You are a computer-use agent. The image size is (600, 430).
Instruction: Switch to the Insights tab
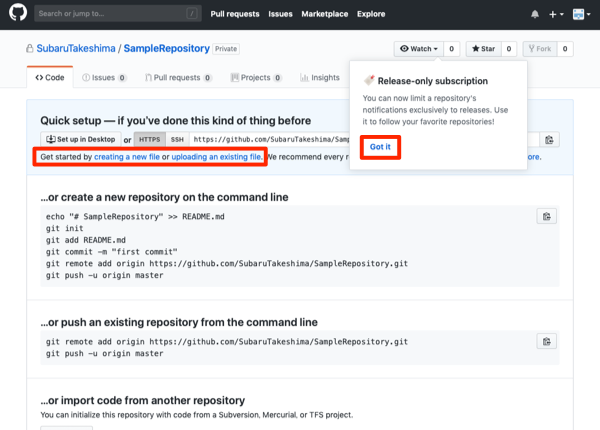coord(320,78)
